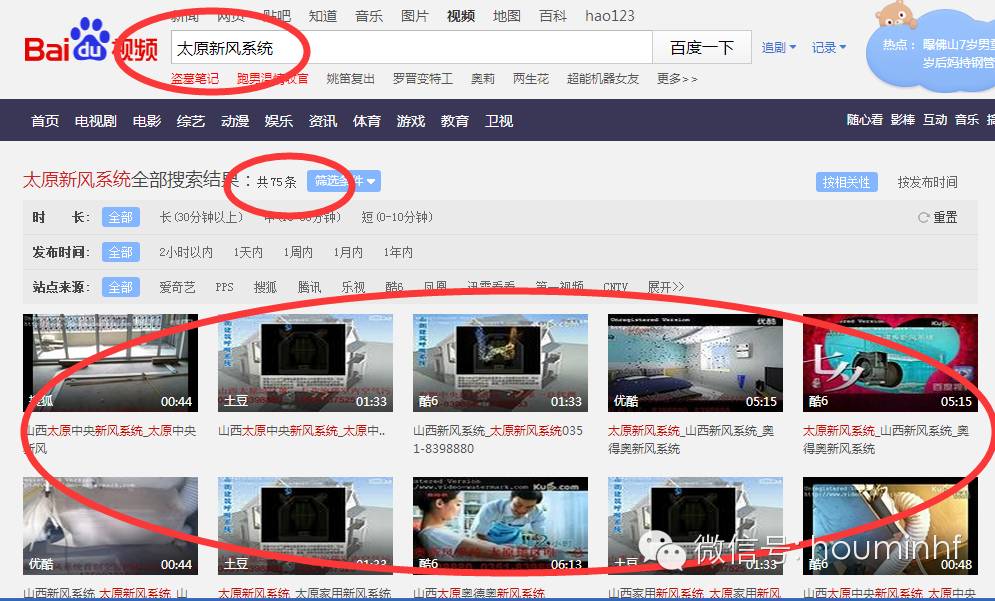995x601 pixels.
Task: Select 视频 in top links
Action: click(x=461, y=16)
